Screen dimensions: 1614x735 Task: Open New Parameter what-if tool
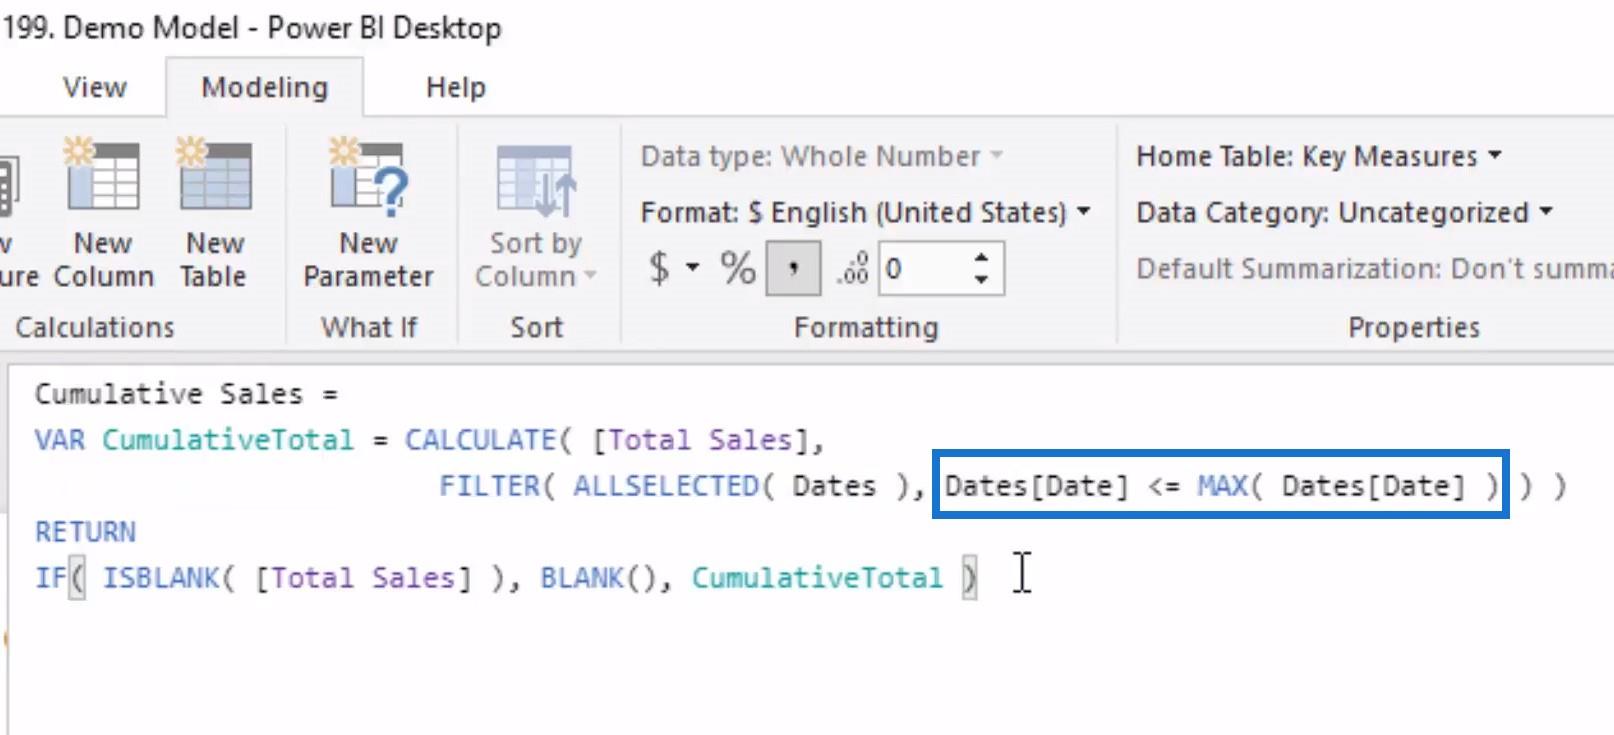click(x=368, y=213)
